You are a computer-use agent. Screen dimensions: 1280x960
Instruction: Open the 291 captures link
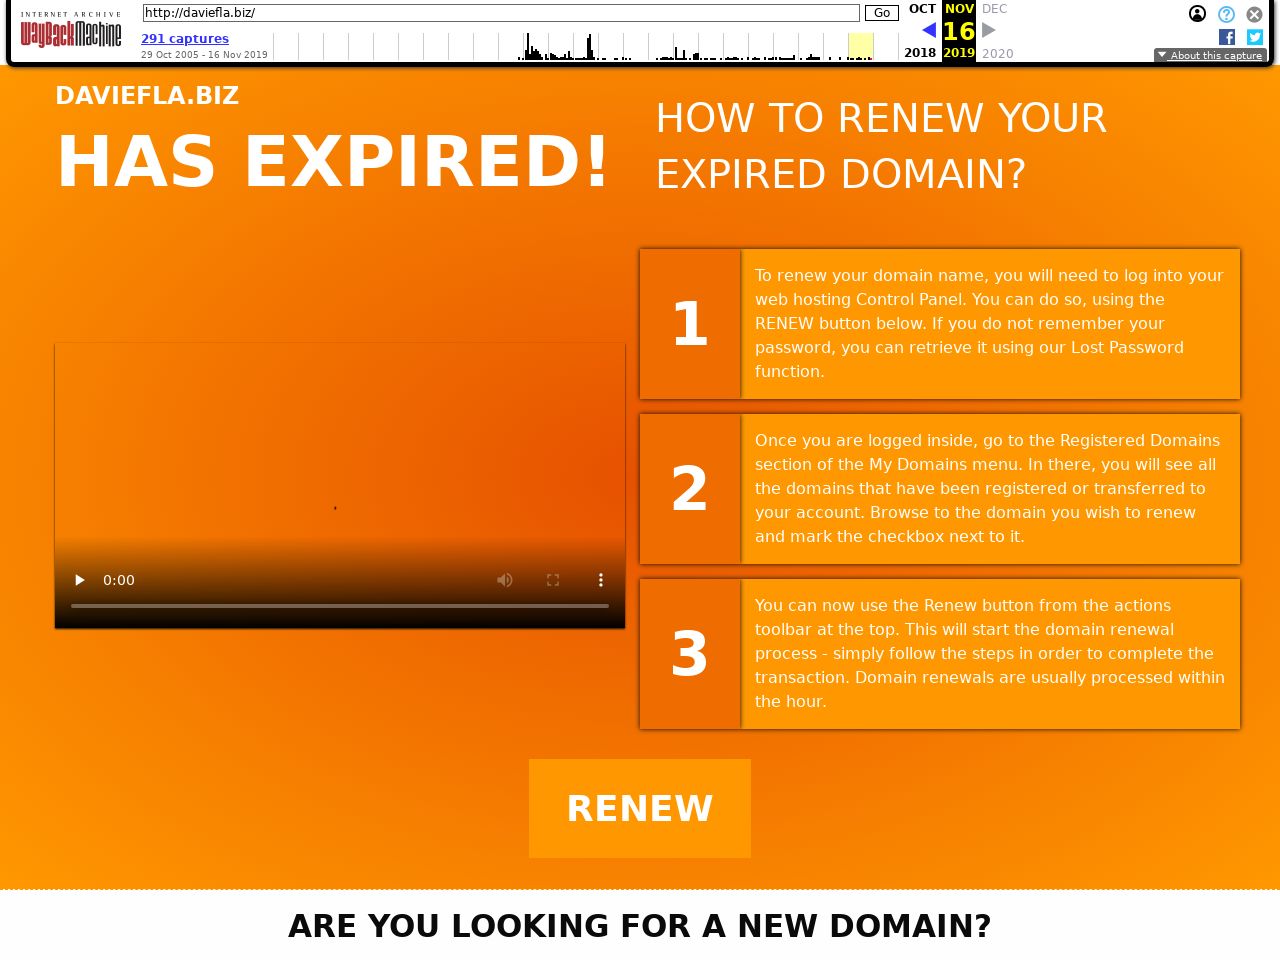click(x=185, y=39)
